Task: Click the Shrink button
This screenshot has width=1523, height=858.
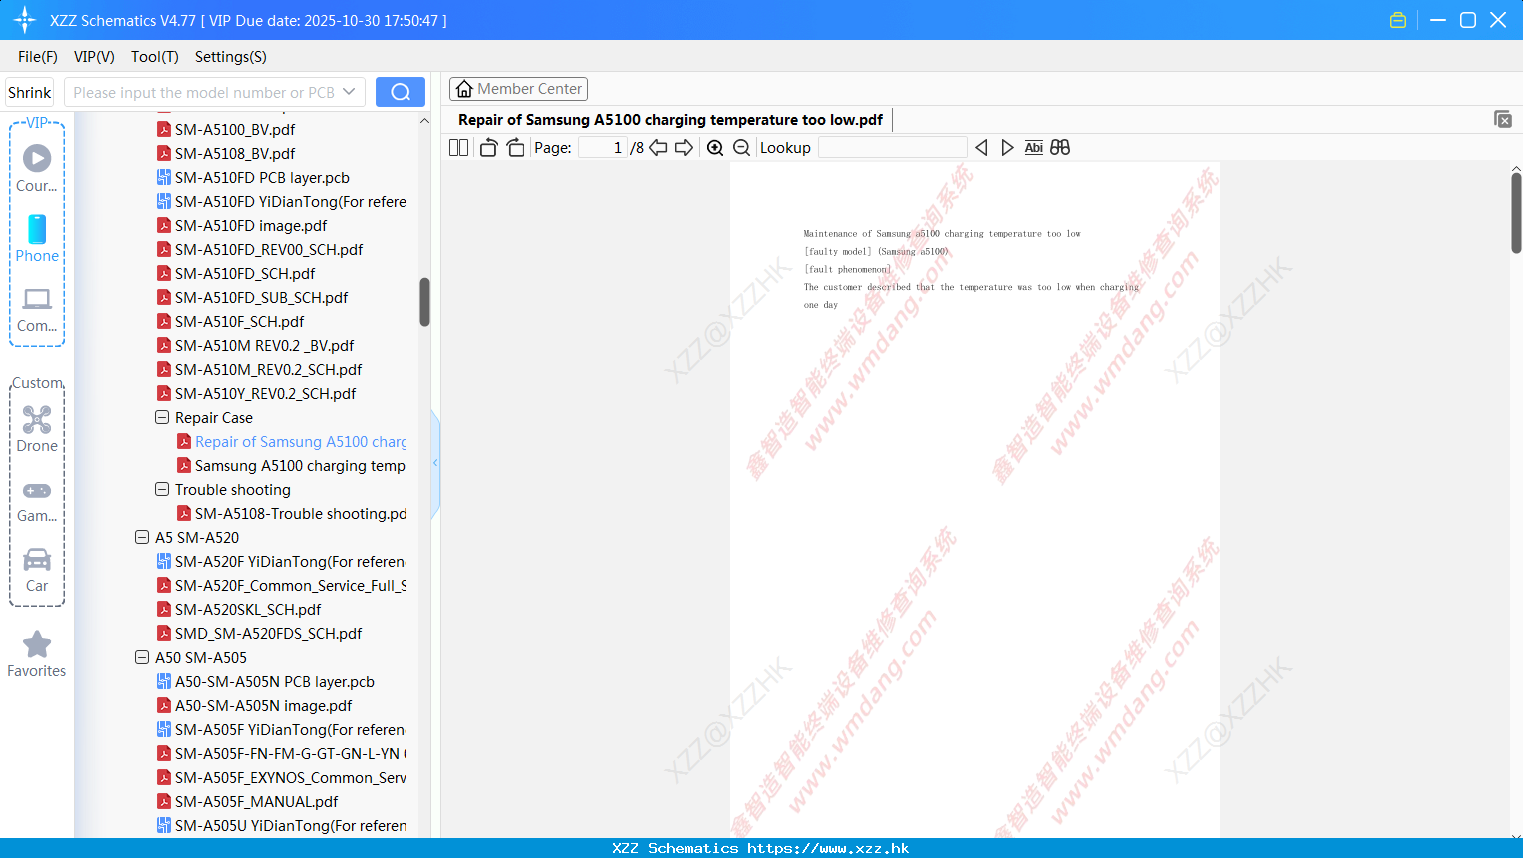Action: coord(30,92)
